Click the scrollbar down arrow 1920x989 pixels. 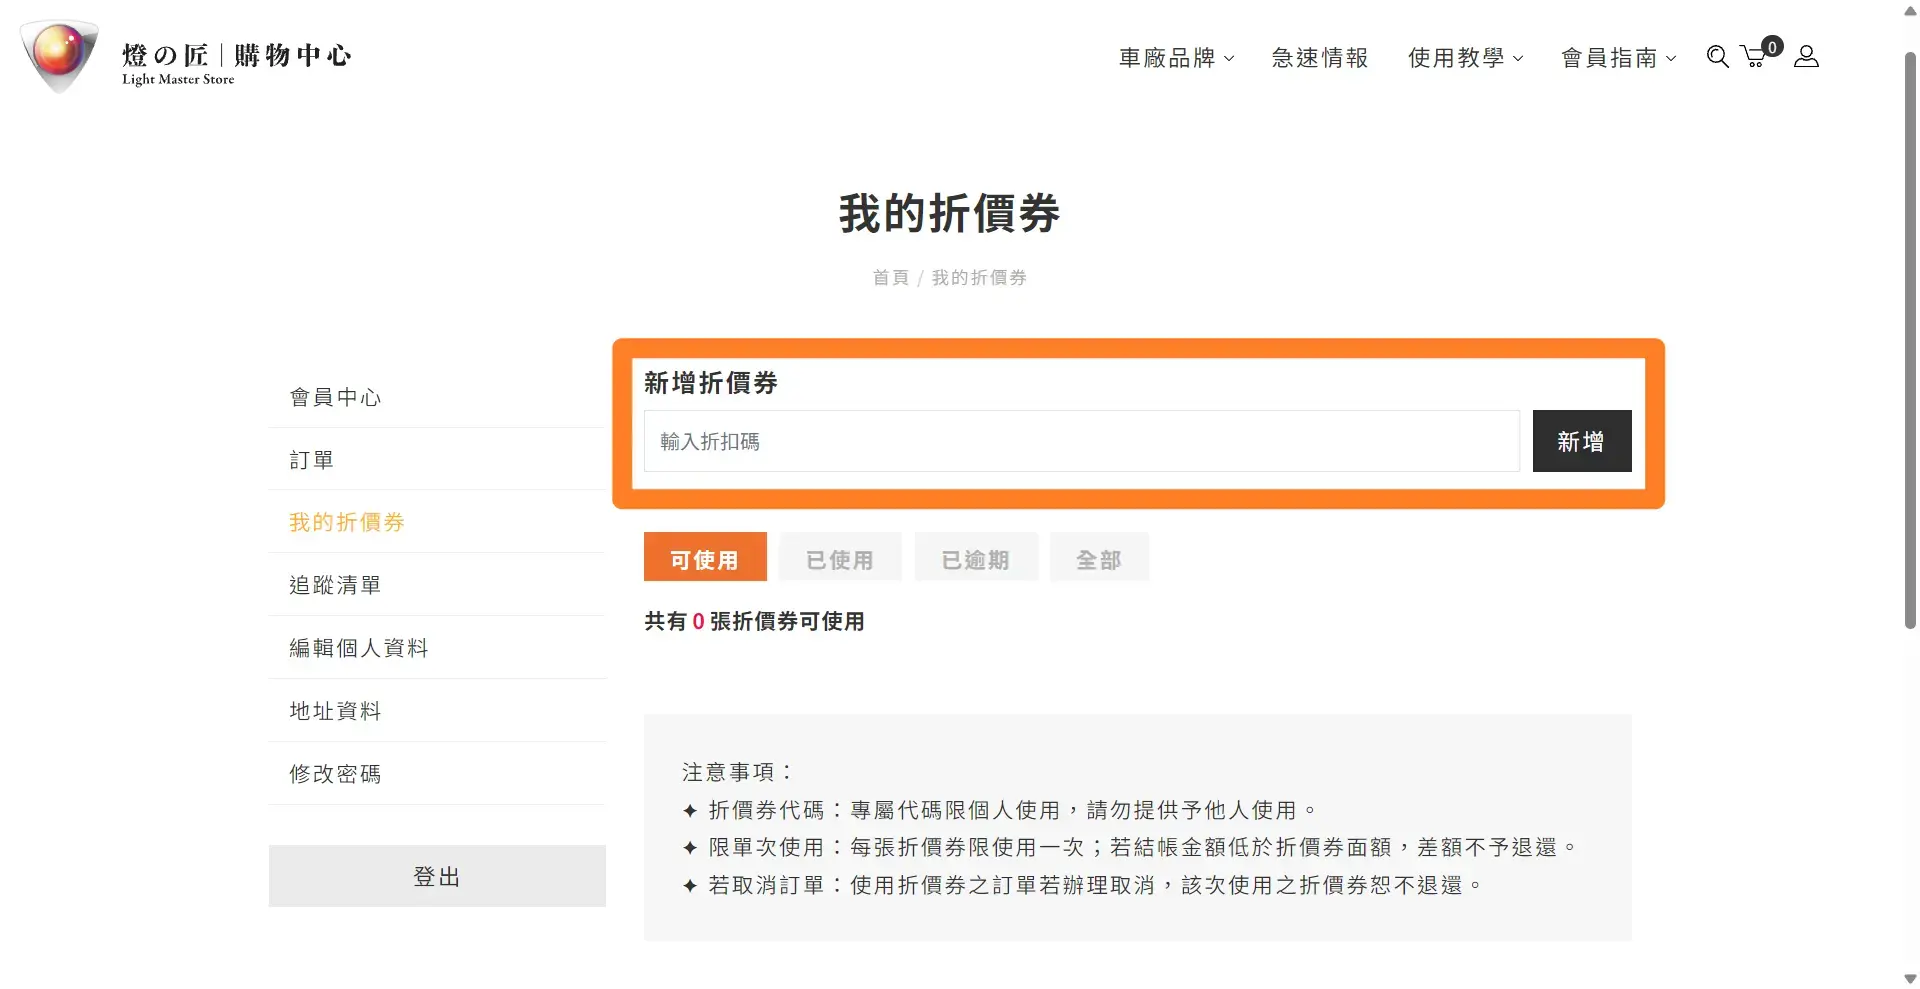tap(1910, 978)
